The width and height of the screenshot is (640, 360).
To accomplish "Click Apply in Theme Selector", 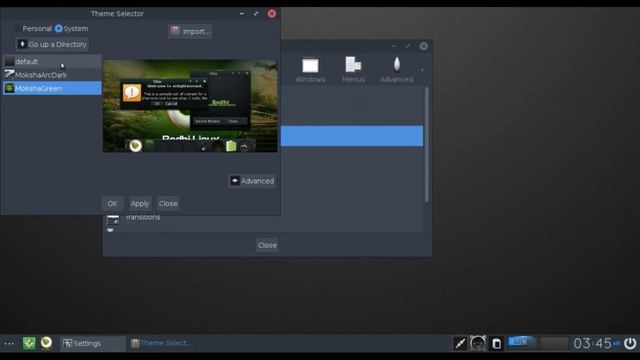I will pyautogui.click(x=140, y=203).
